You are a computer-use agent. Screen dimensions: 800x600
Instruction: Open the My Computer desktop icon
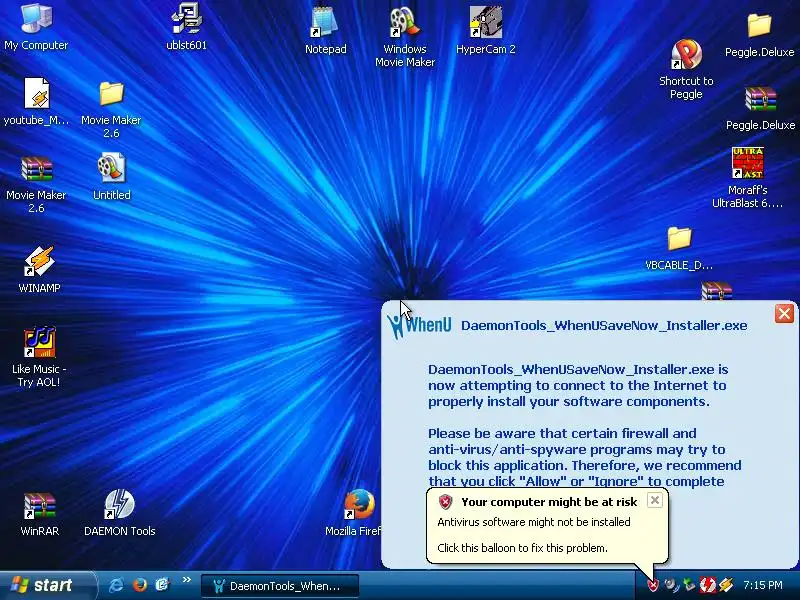pyautogui.click(x=36, y=26)
